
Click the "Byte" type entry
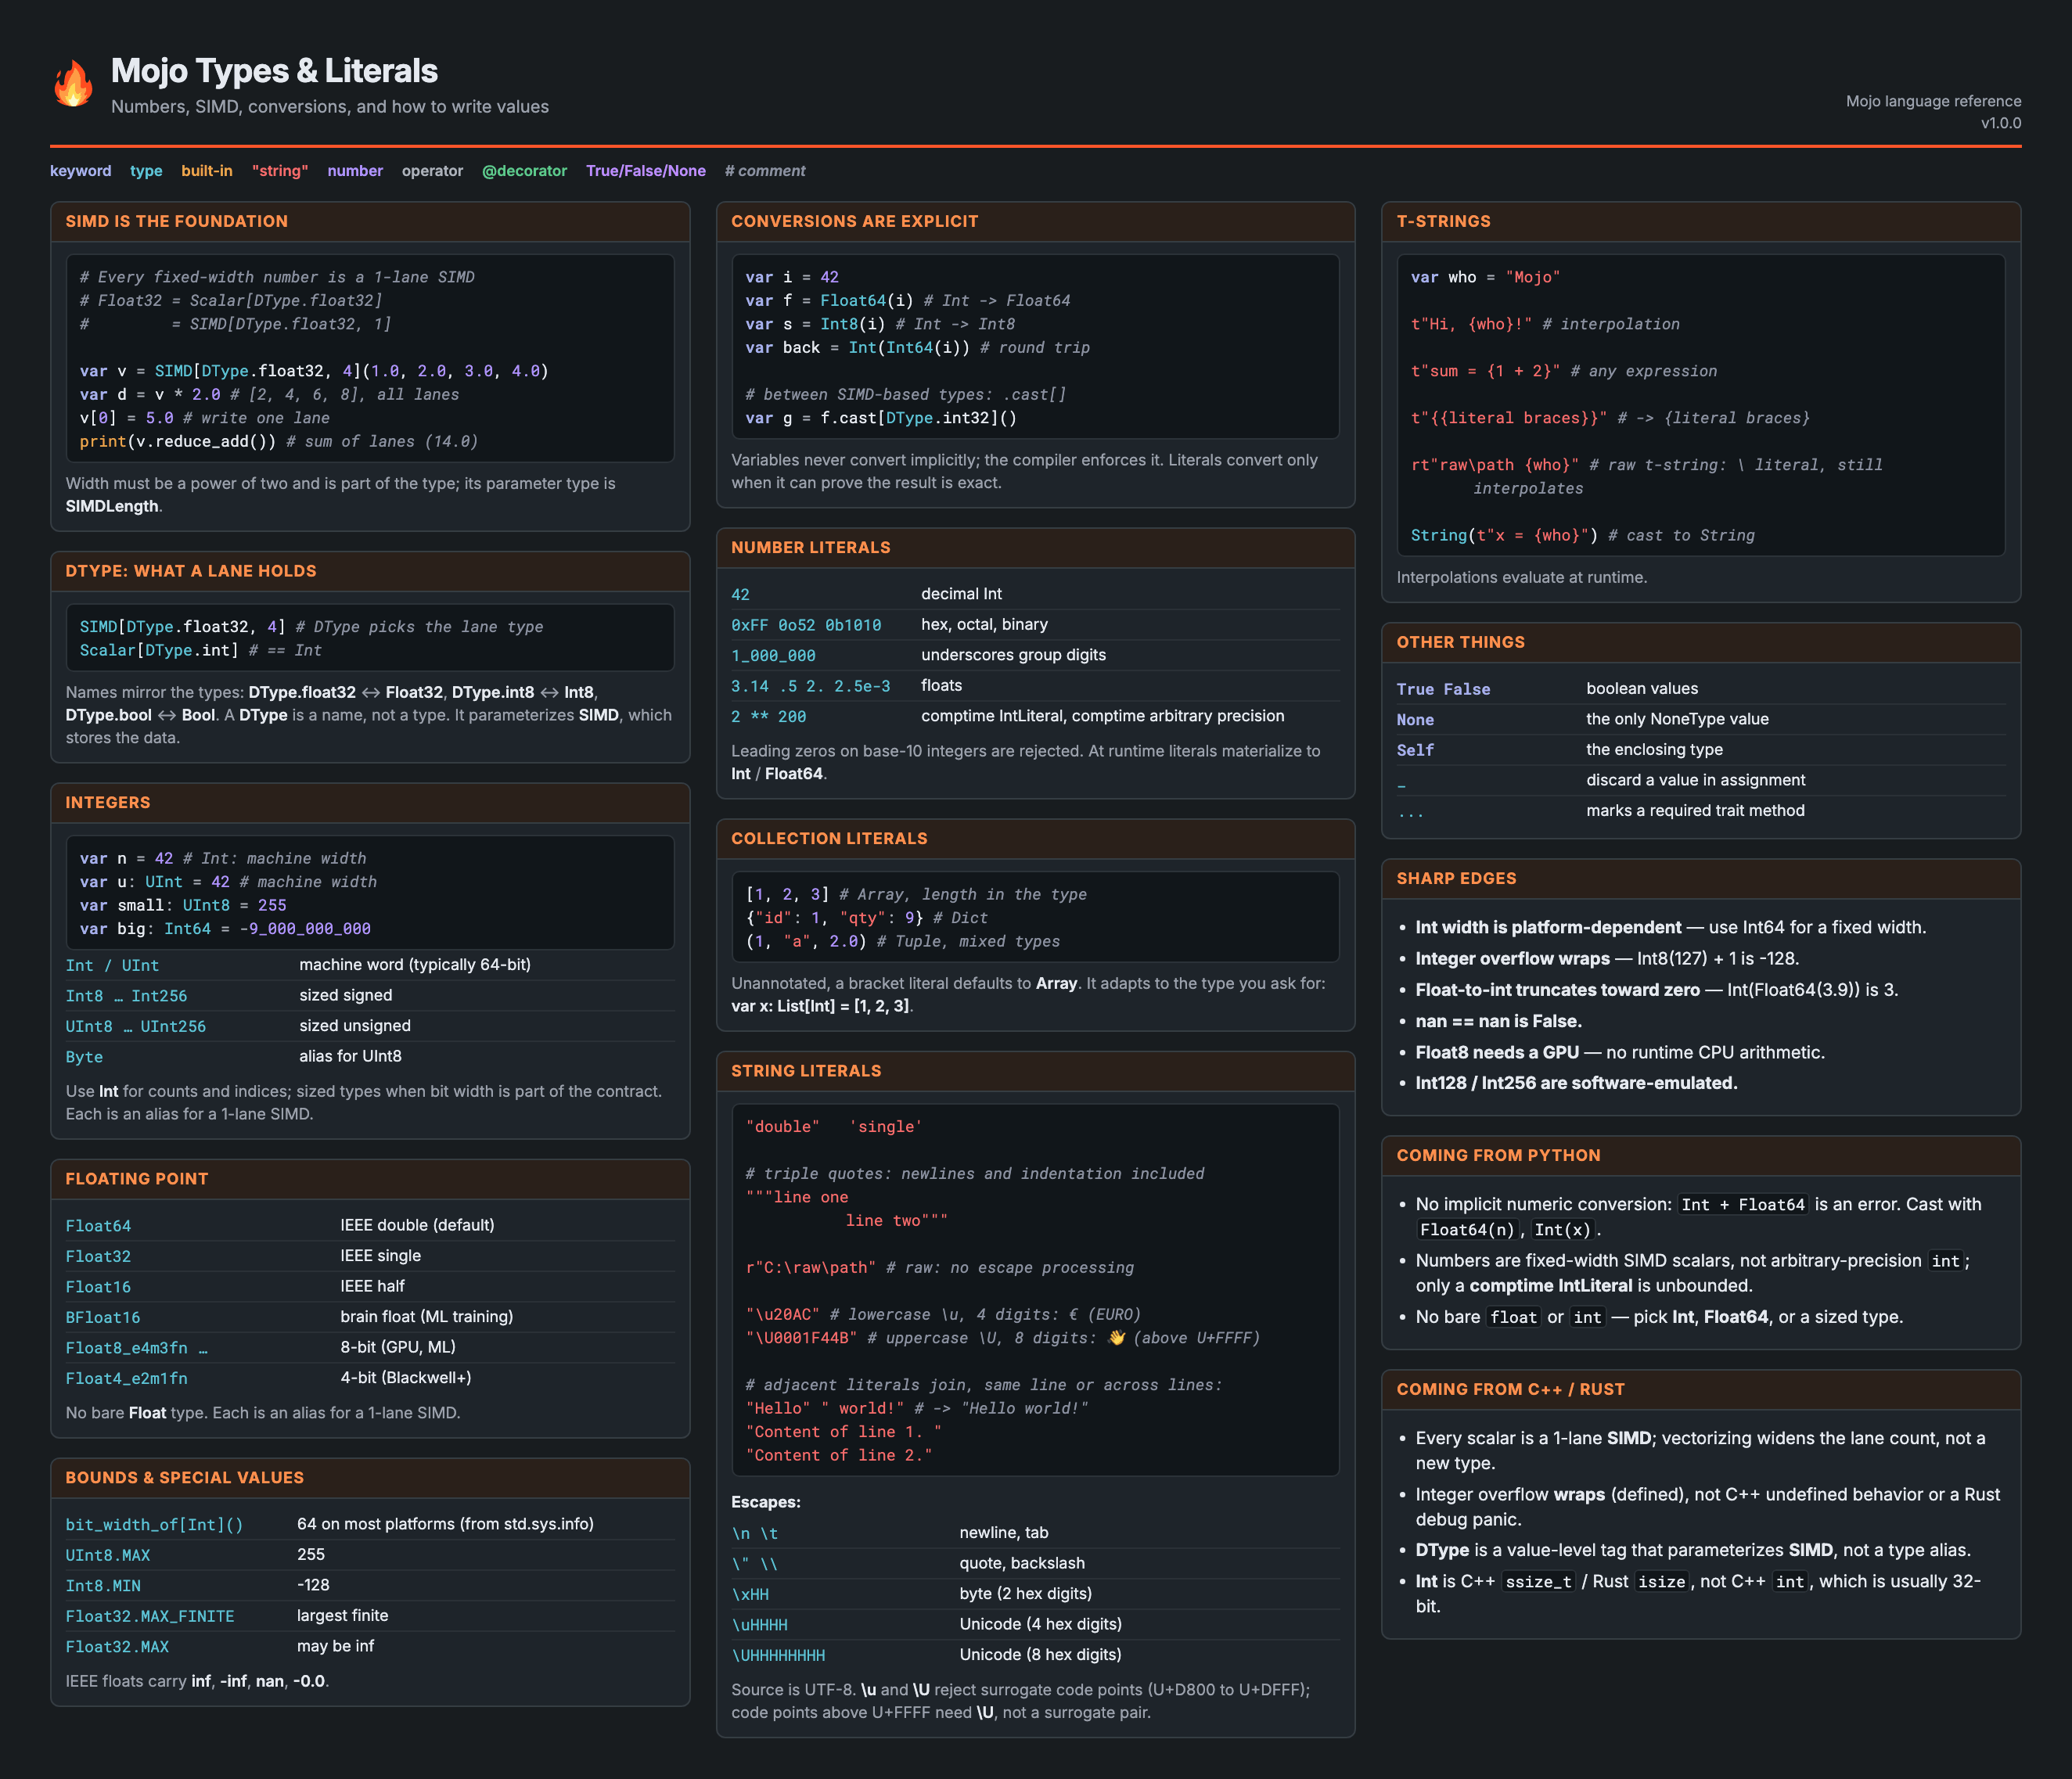(x=84, y=1057)
